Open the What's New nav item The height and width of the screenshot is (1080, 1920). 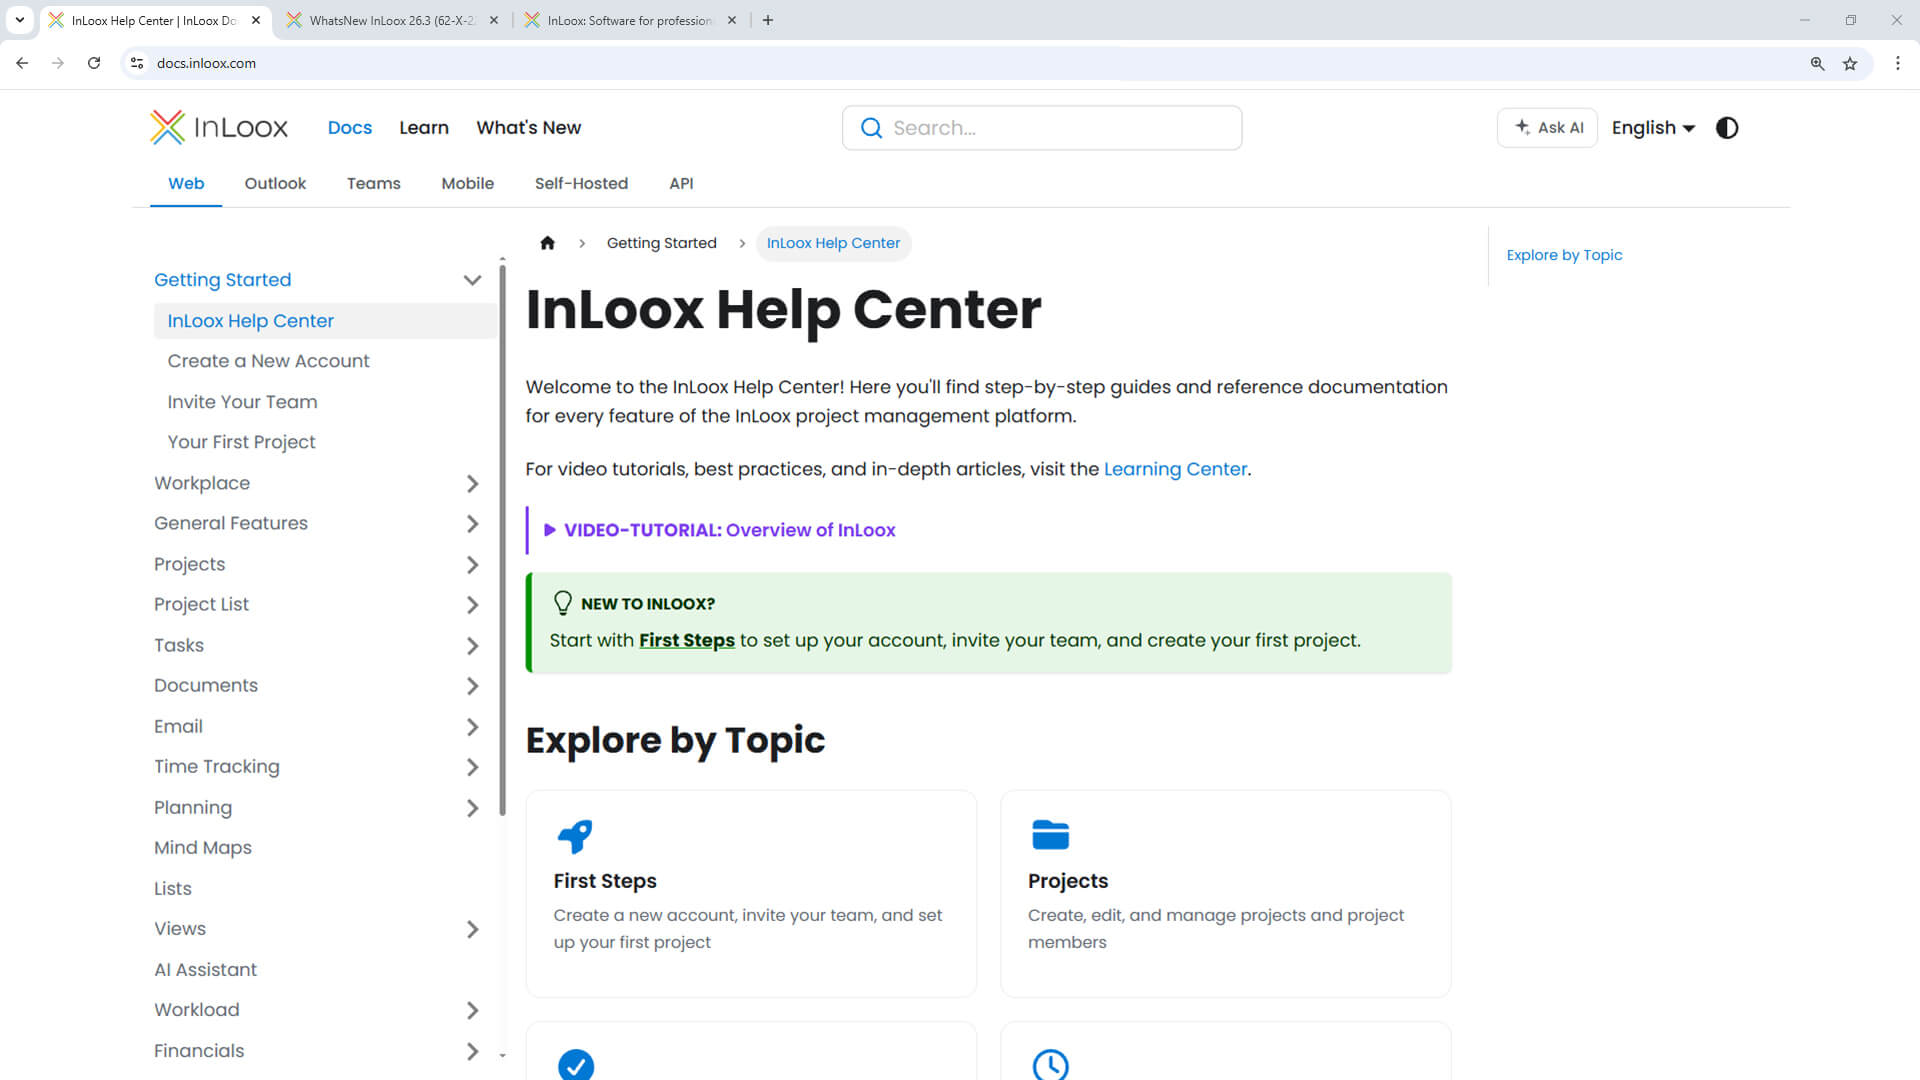pos(528,128)
